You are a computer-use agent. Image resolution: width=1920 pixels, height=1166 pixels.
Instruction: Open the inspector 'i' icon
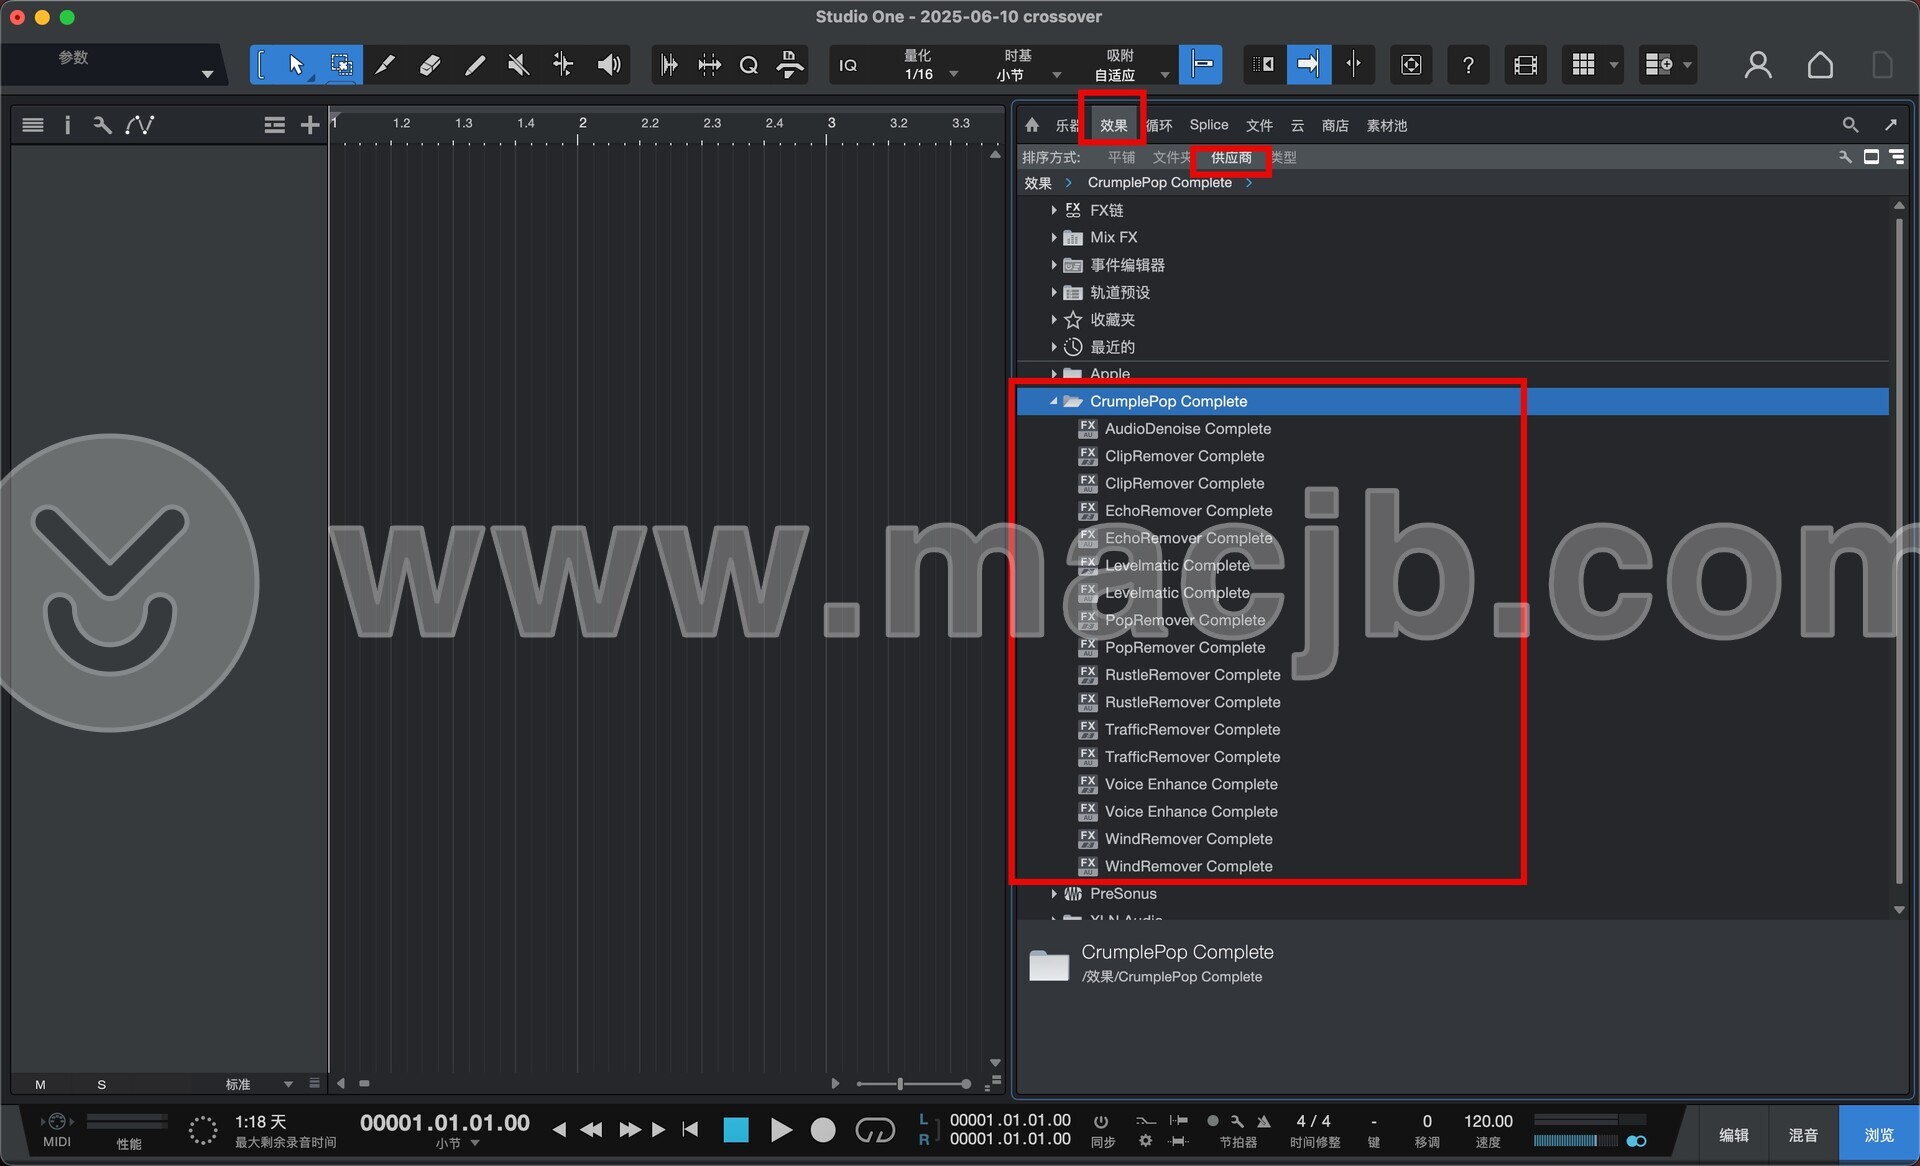[67, 125]
